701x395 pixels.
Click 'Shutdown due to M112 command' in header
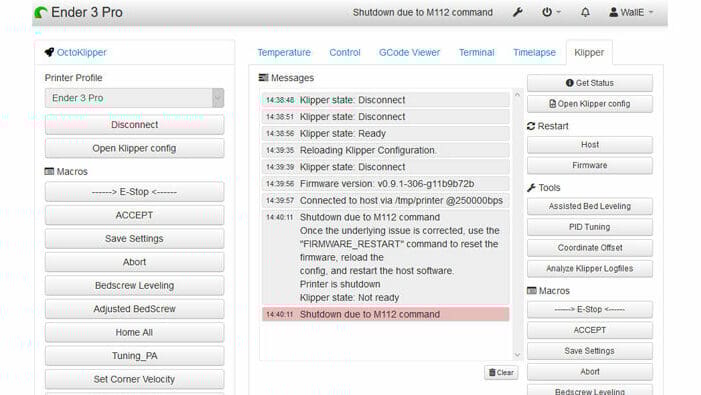(422, 13)
